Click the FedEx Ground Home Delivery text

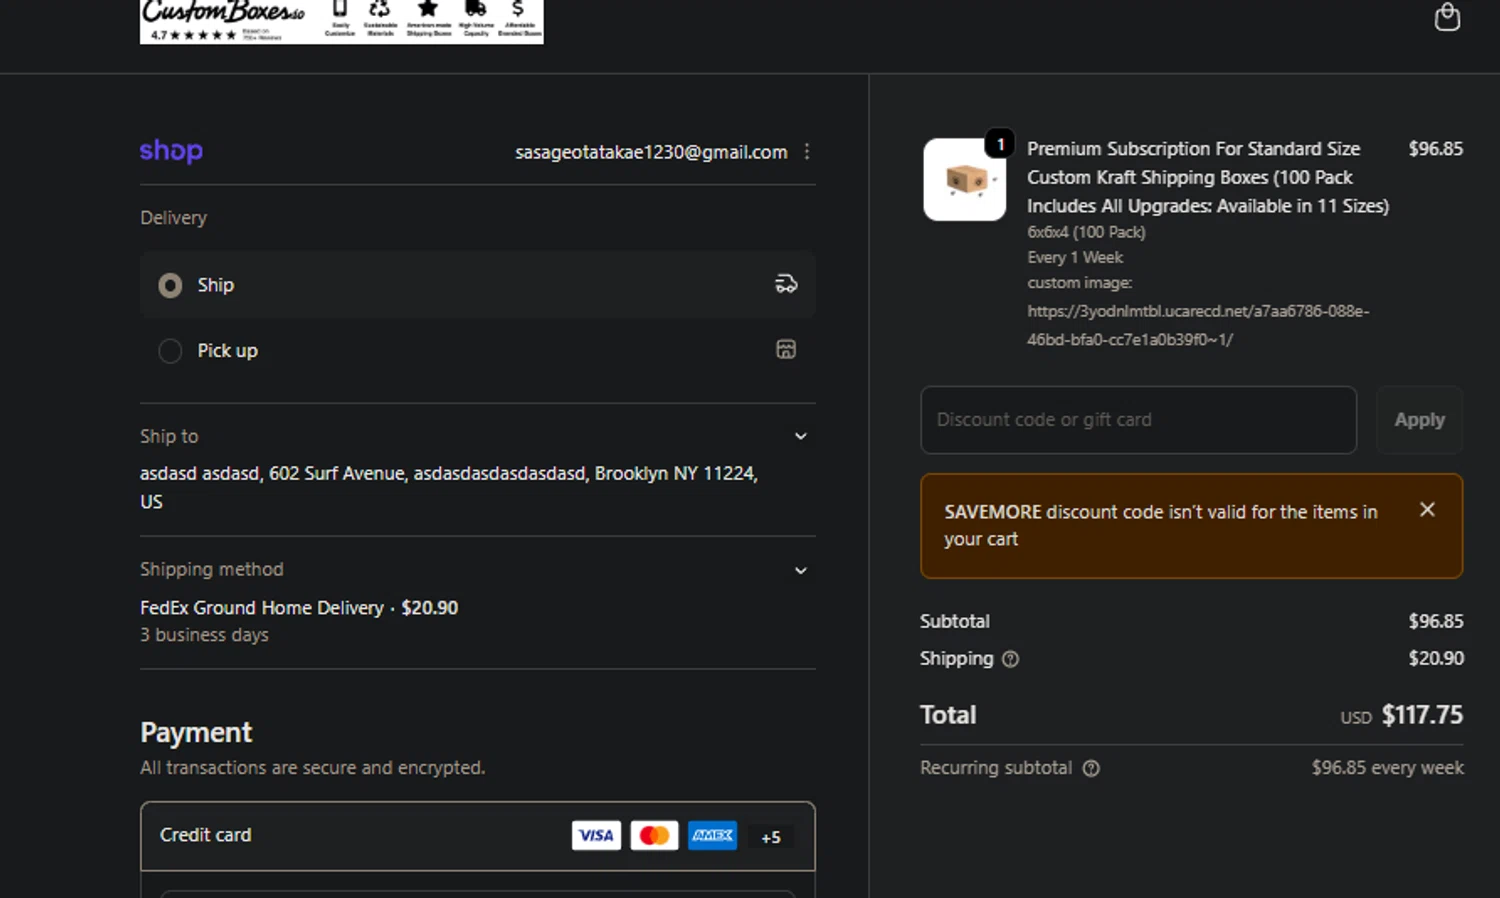262,608
